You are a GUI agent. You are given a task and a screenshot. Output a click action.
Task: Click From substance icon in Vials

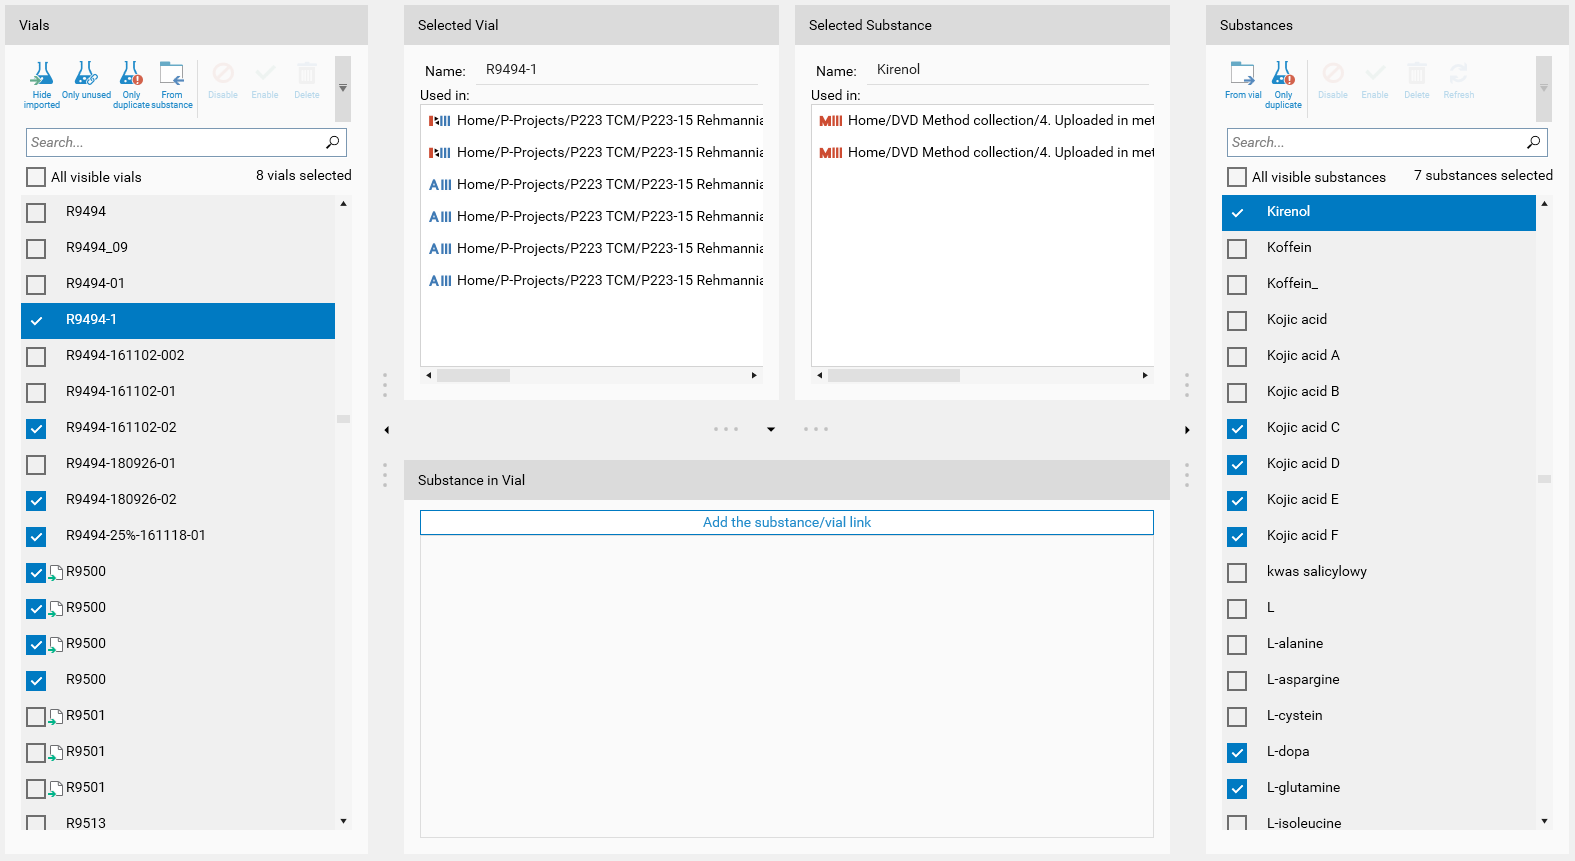point(172,85)
